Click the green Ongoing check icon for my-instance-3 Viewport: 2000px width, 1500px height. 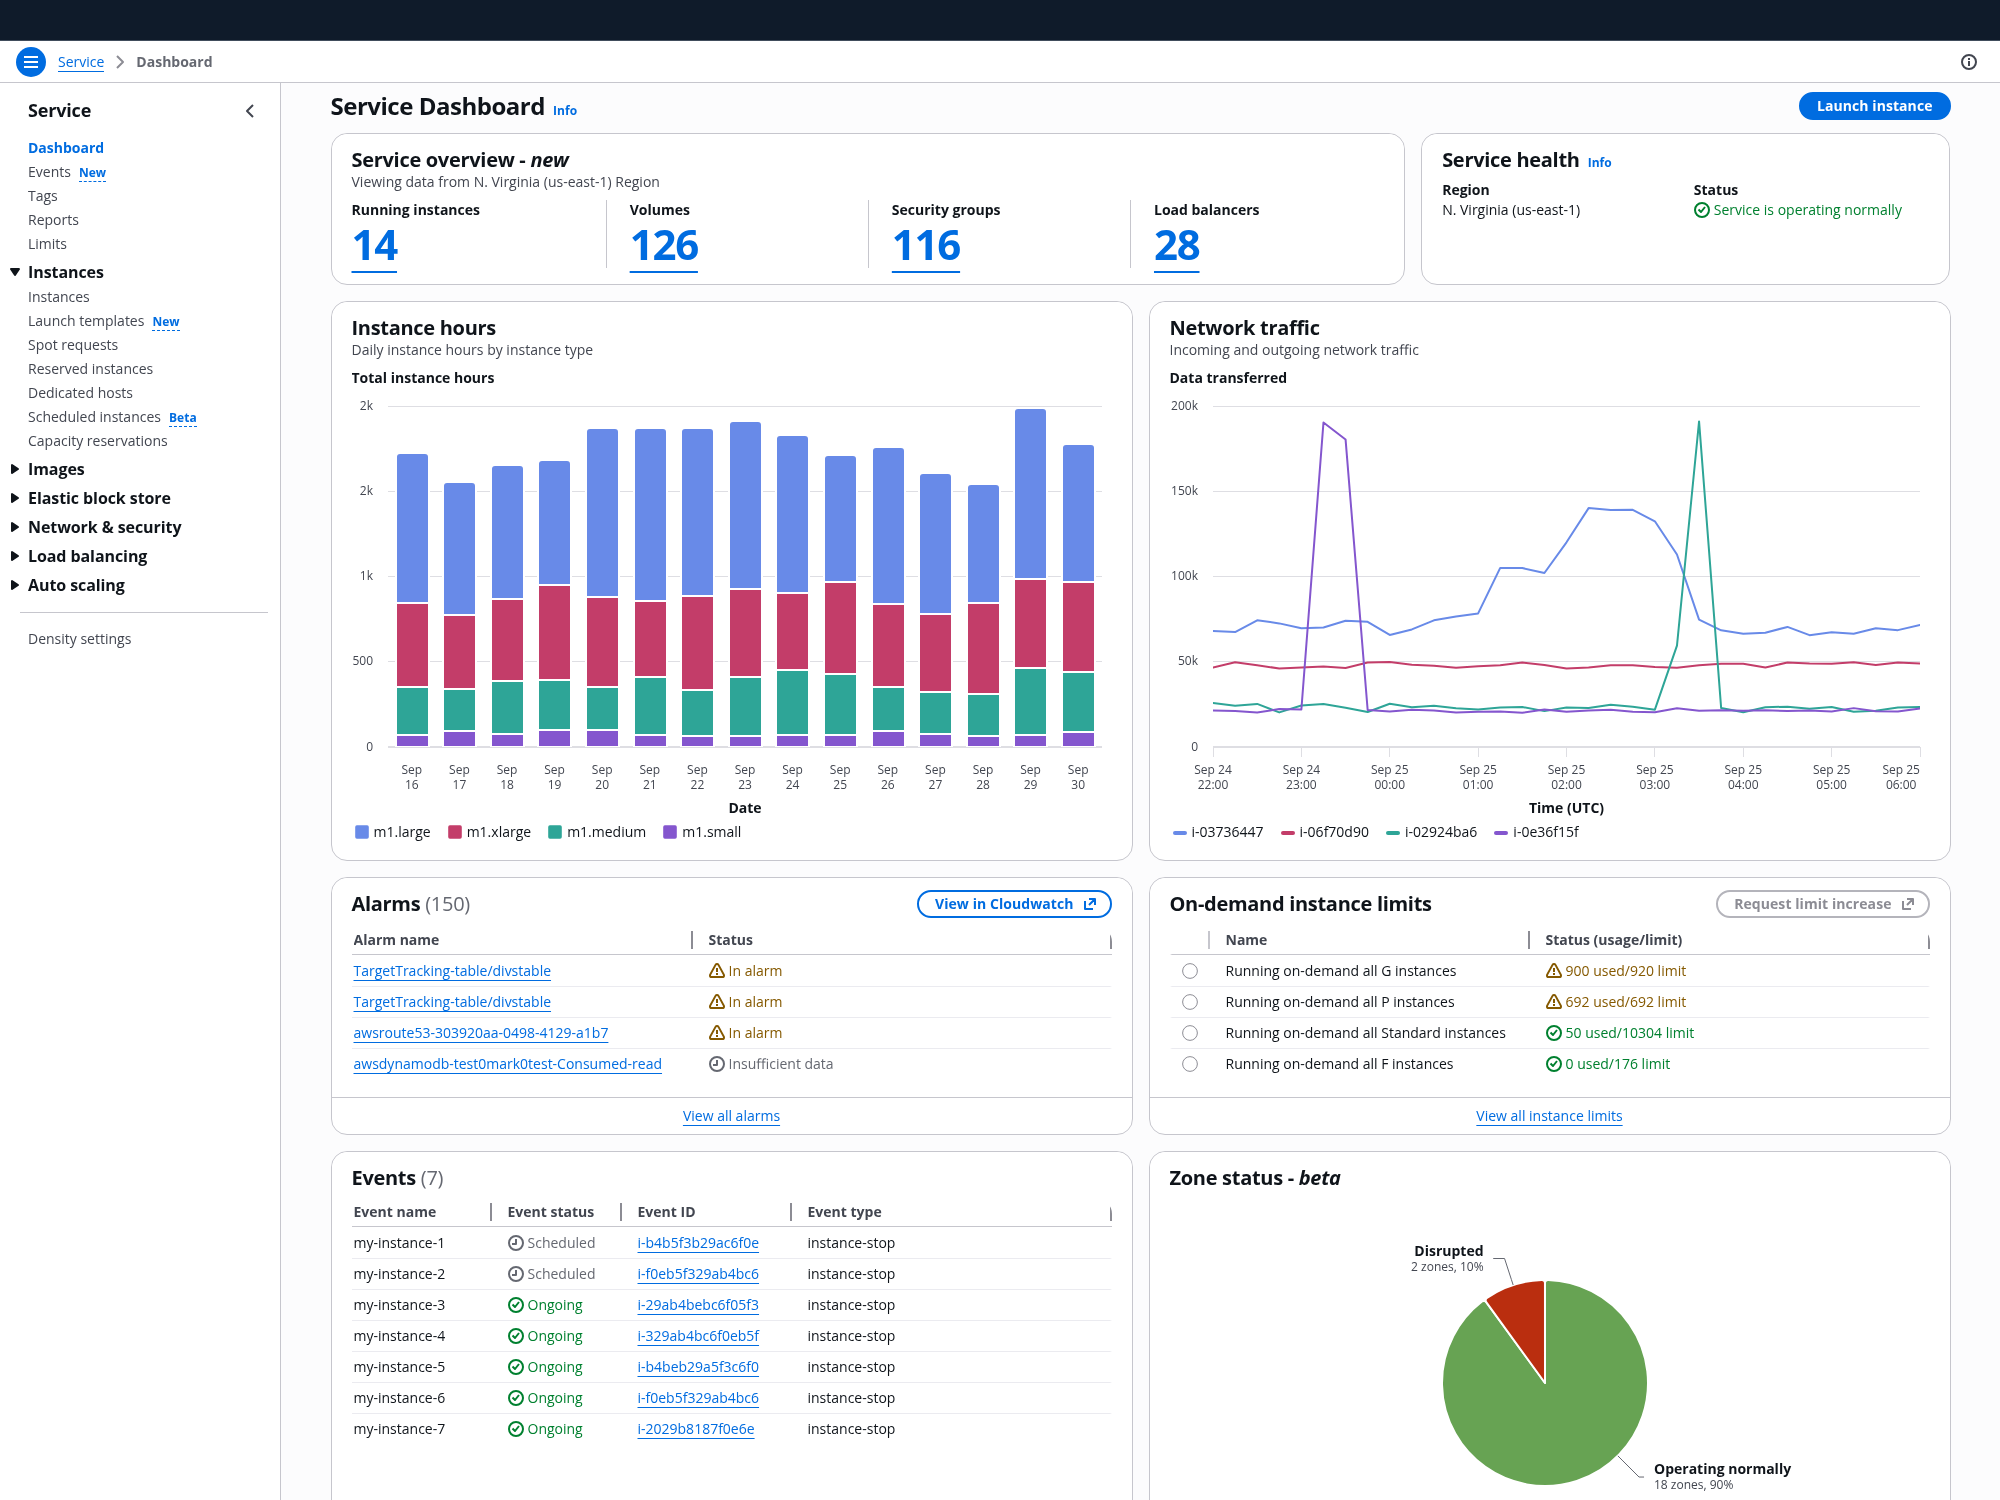click(515, 1305)
